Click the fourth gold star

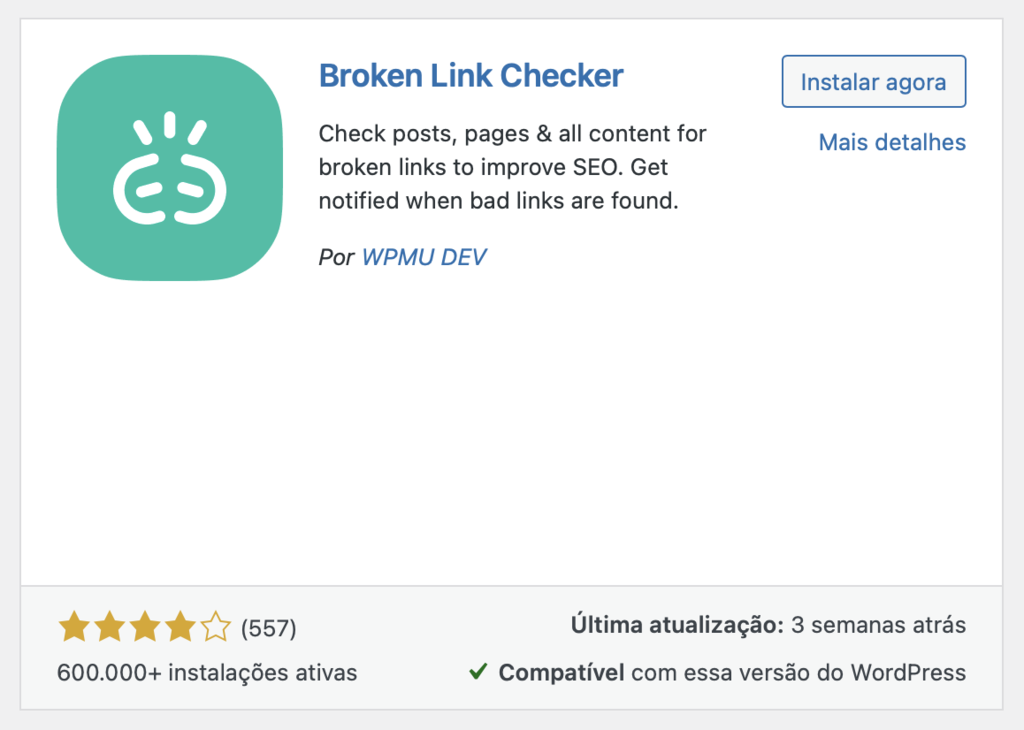click(182, 625)
